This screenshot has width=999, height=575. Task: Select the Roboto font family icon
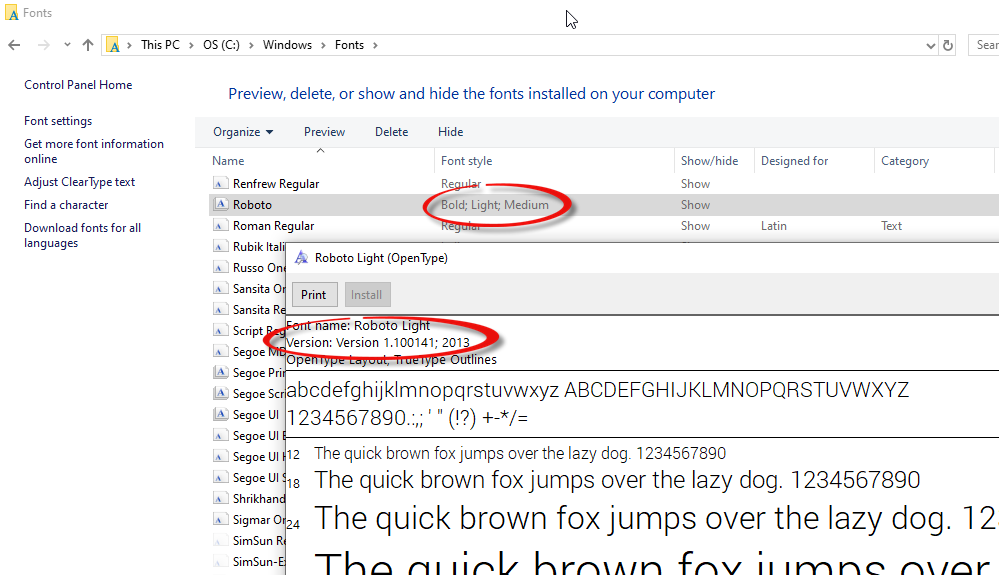220,204
